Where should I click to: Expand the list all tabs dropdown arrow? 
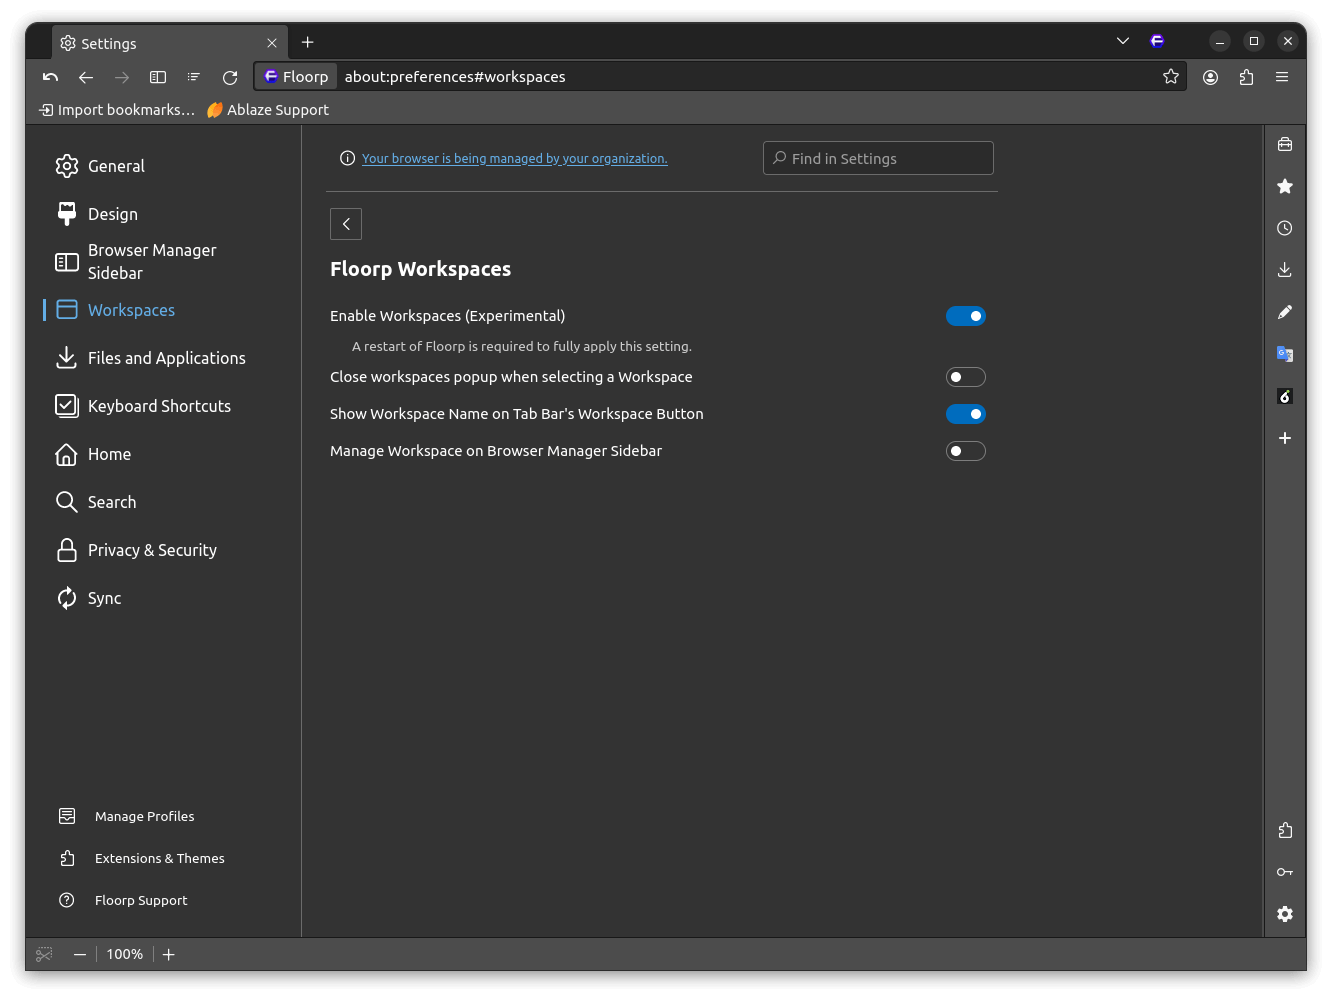[1123, 41]
